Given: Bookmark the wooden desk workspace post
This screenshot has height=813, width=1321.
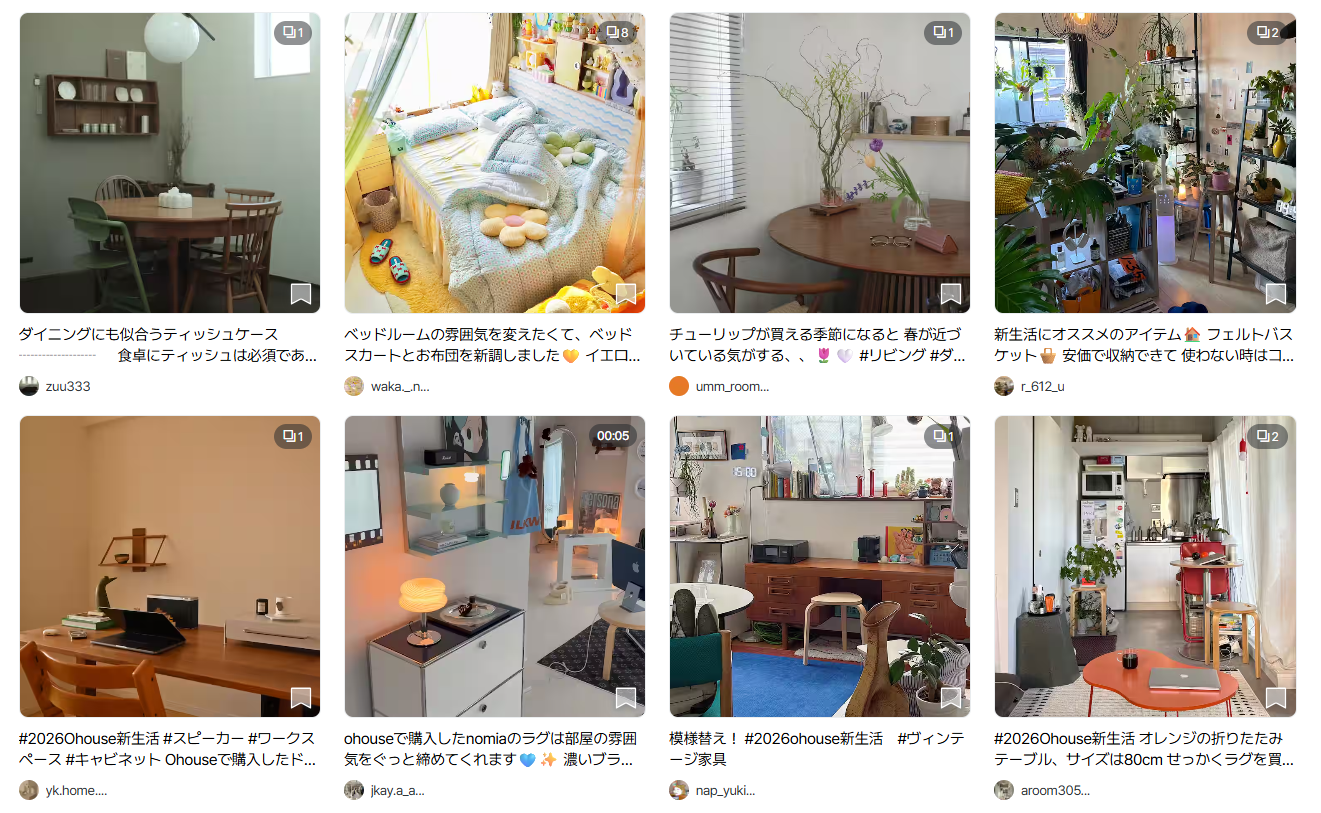Looking at the screenshot, I should 300,698.
